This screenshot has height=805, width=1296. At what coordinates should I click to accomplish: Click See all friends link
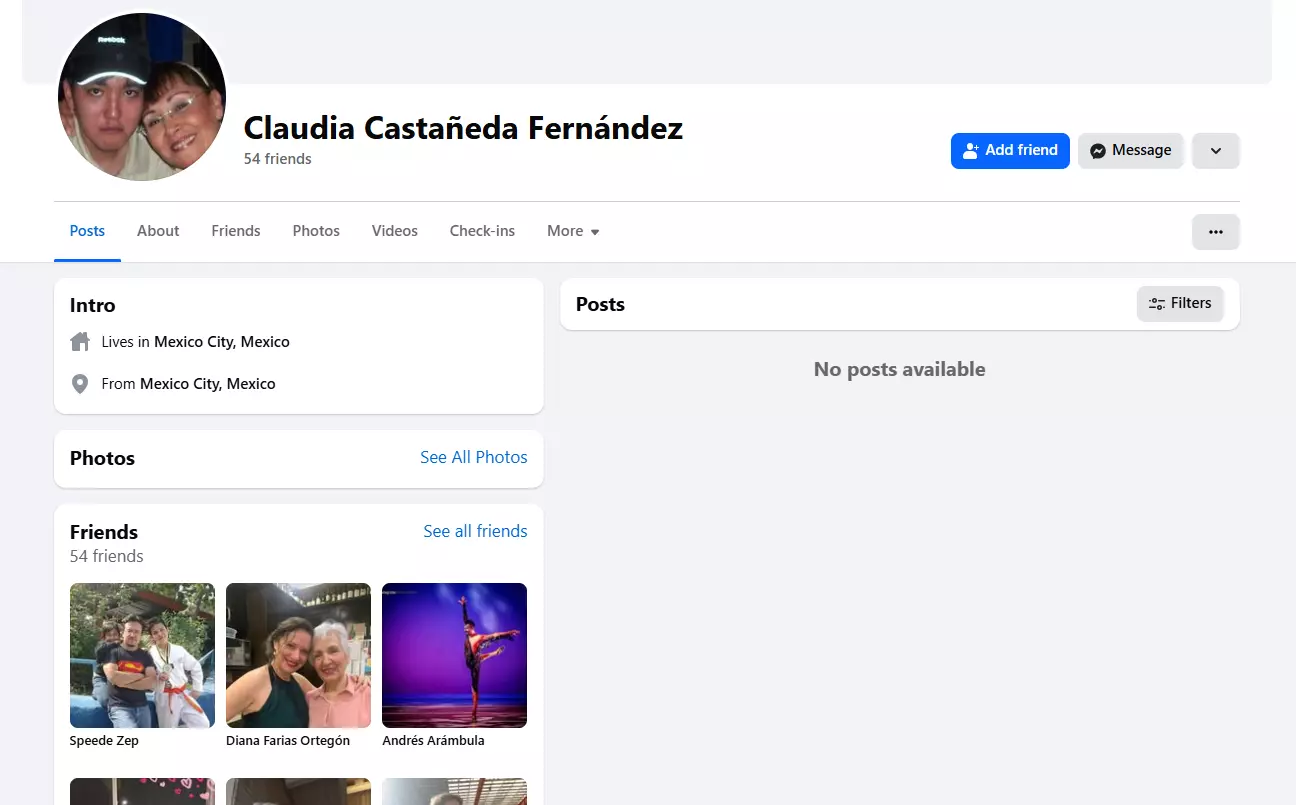click(x=475, y=531)
